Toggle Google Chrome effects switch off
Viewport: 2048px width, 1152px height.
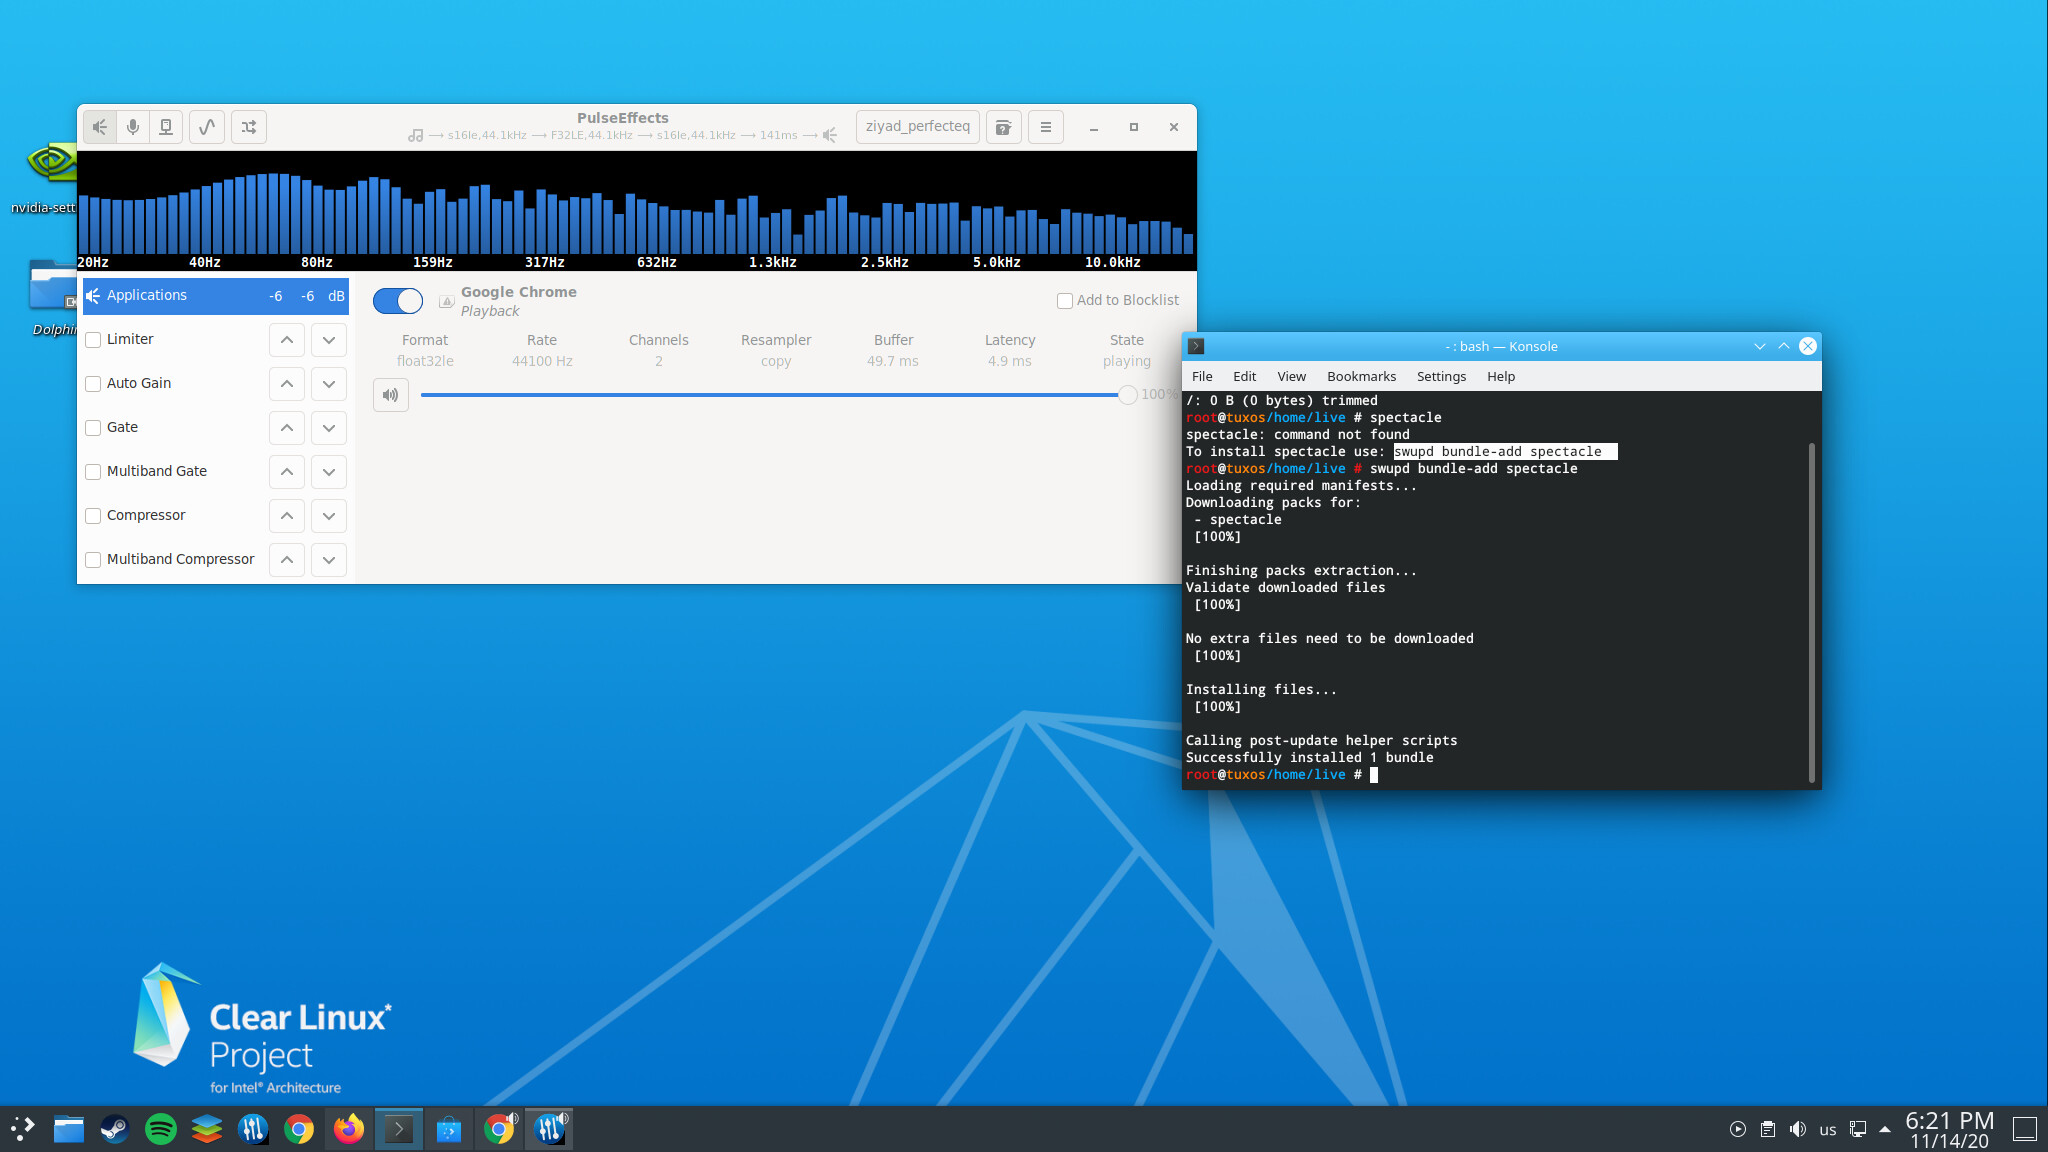tap(398, 300)
